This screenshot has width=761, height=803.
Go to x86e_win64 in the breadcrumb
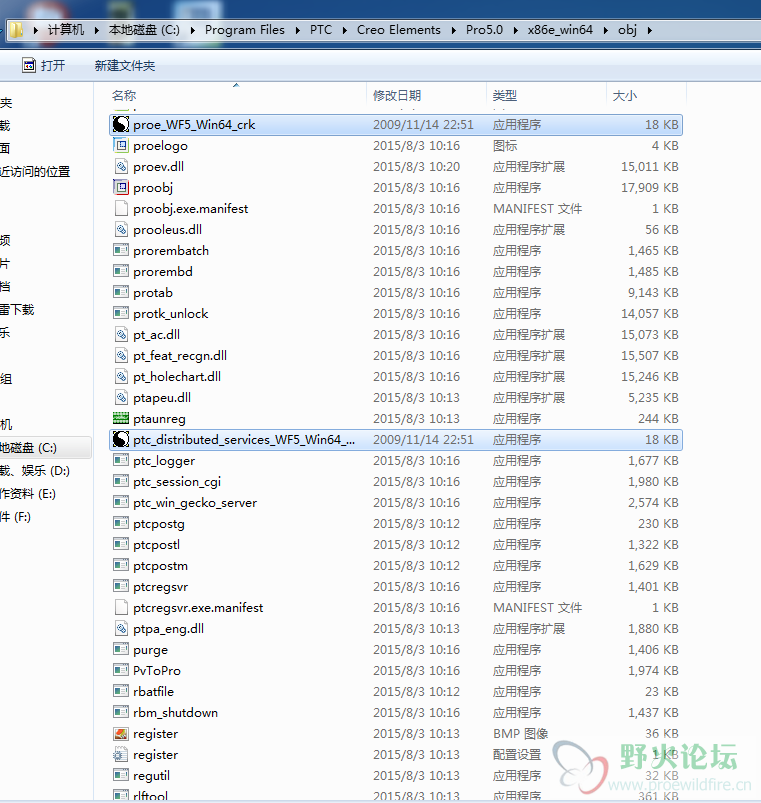click(560, 30)
